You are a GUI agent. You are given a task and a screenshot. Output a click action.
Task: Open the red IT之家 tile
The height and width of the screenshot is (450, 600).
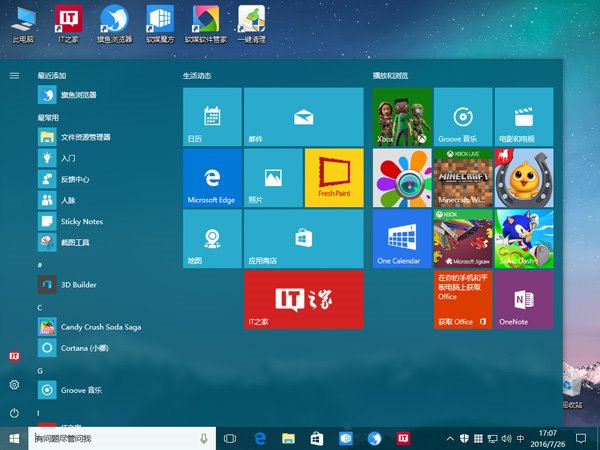[x=304, y=300]
